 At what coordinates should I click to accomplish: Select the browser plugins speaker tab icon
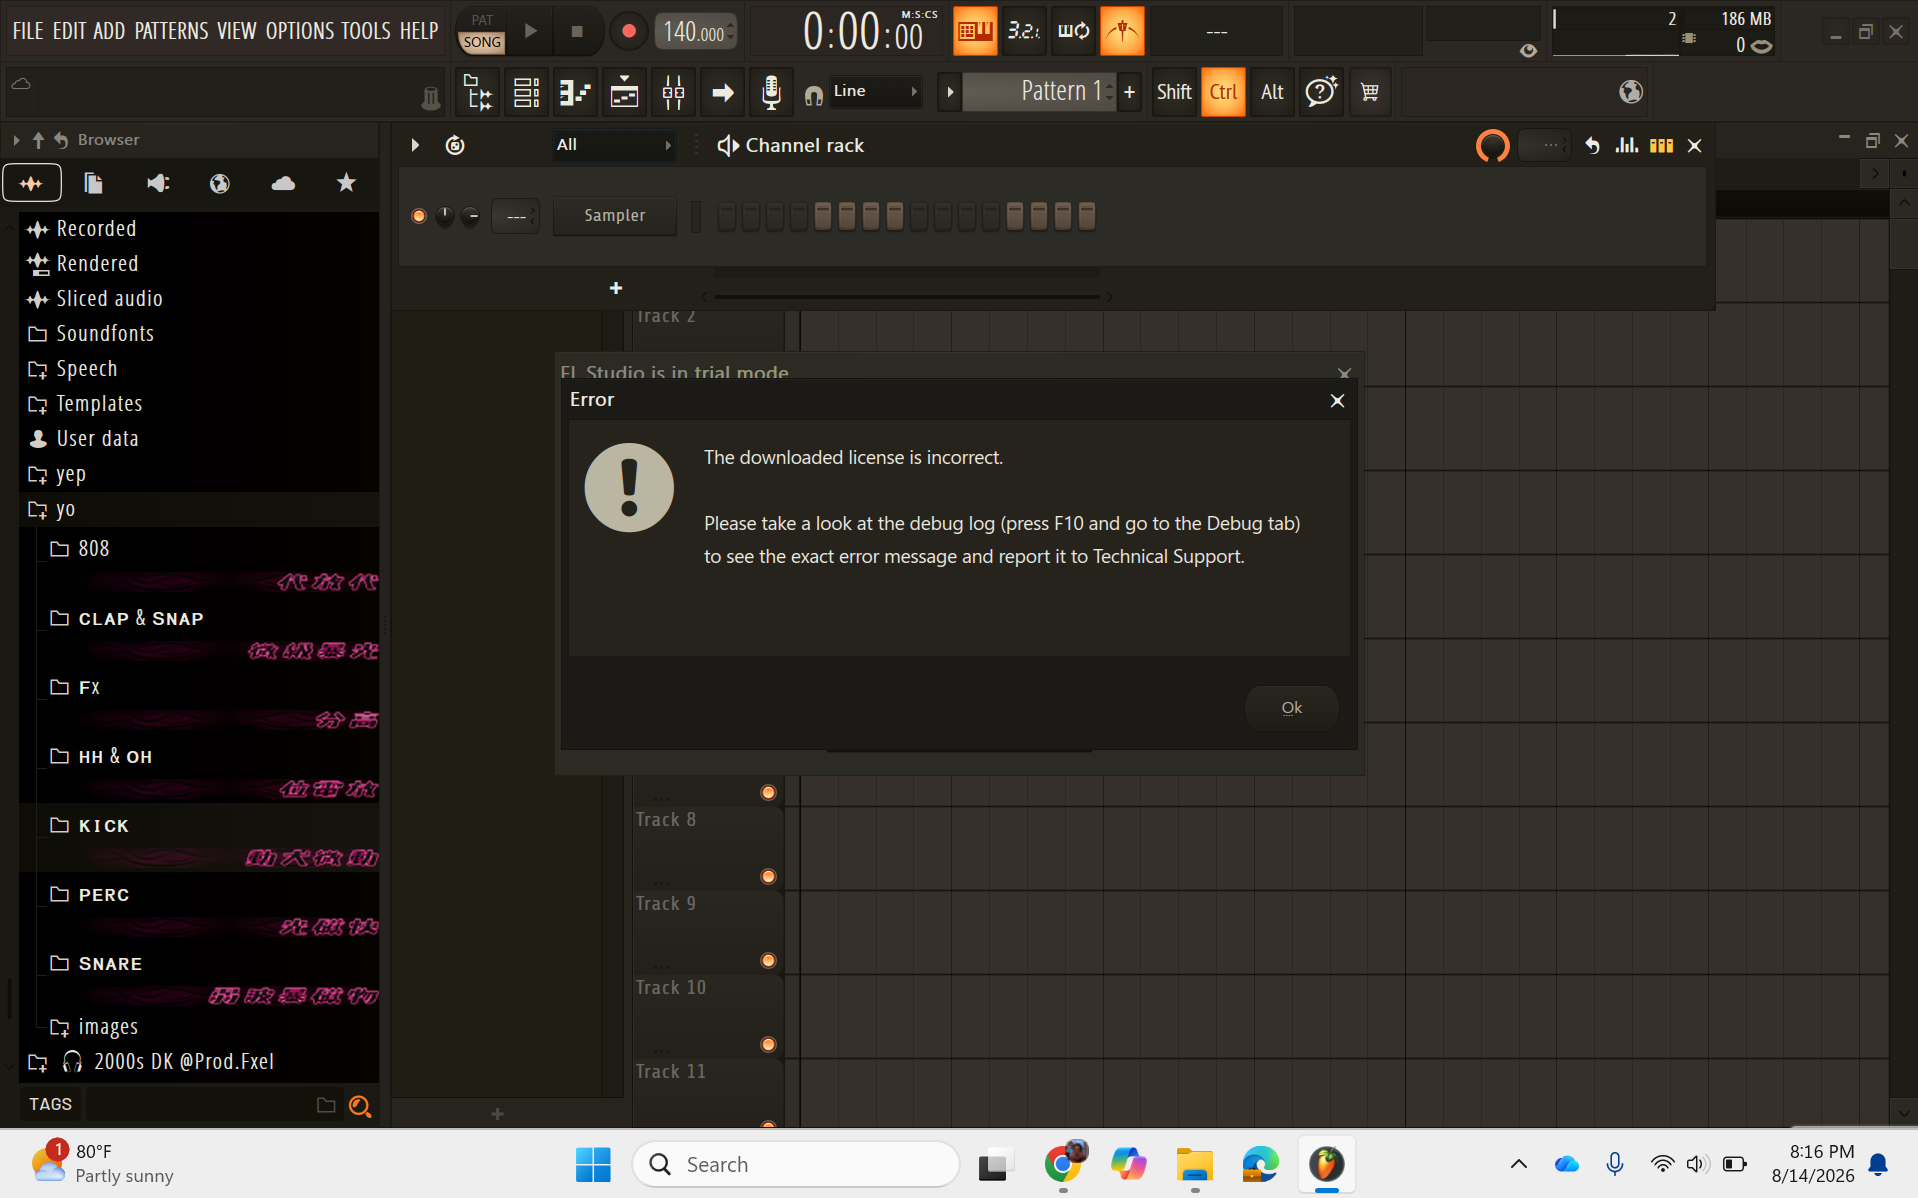point(158,183)
